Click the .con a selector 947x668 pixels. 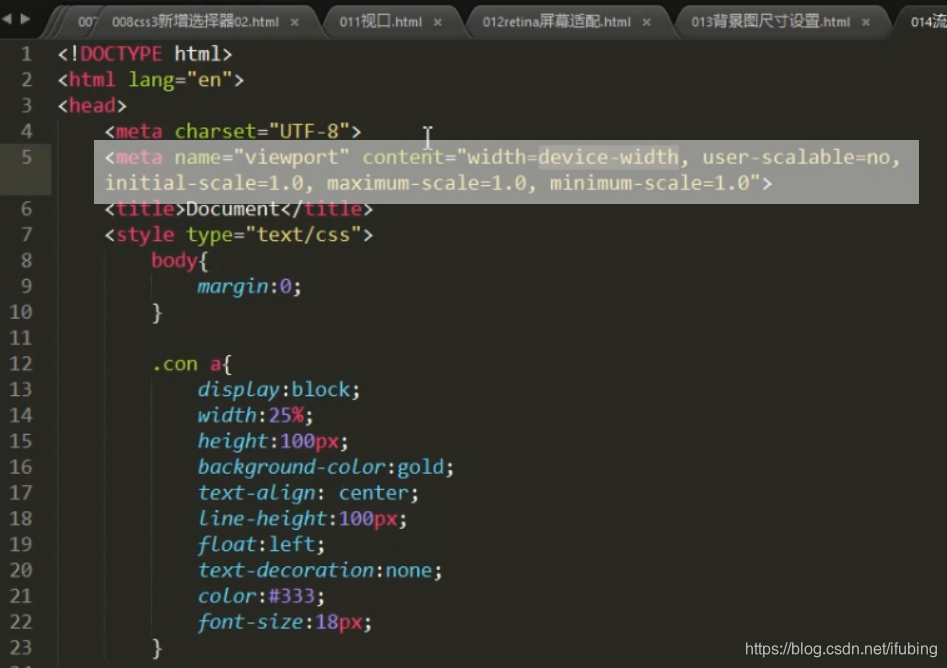[x=186, y=364]
